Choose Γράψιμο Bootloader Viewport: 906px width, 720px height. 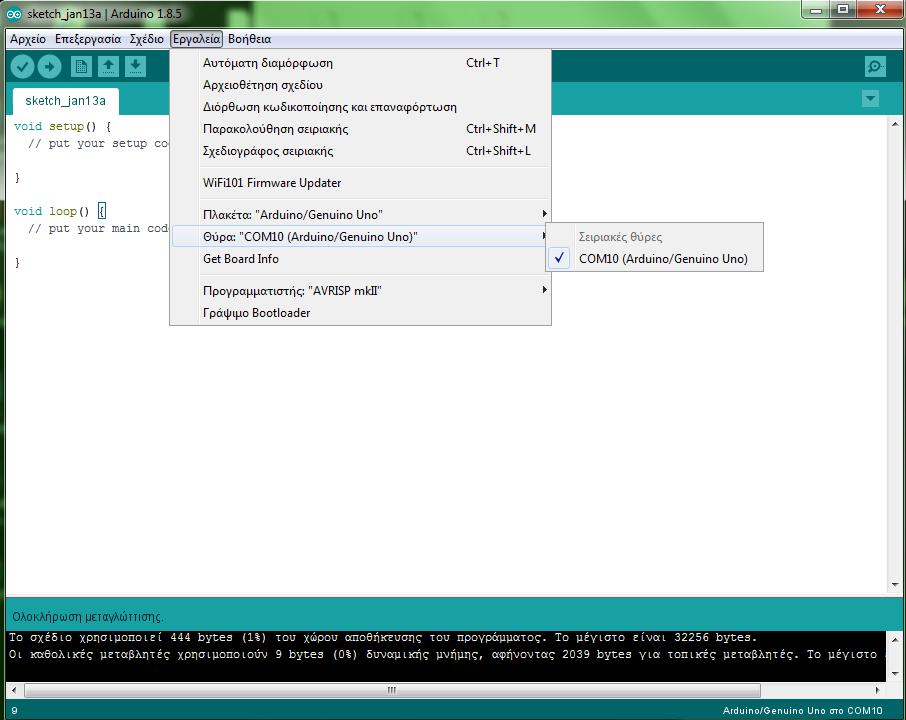tap(361, 313)
